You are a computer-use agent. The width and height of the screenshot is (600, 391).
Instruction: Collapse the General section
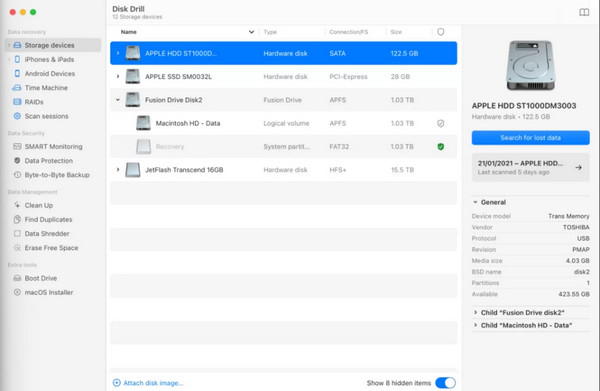[x=475, y=202]
